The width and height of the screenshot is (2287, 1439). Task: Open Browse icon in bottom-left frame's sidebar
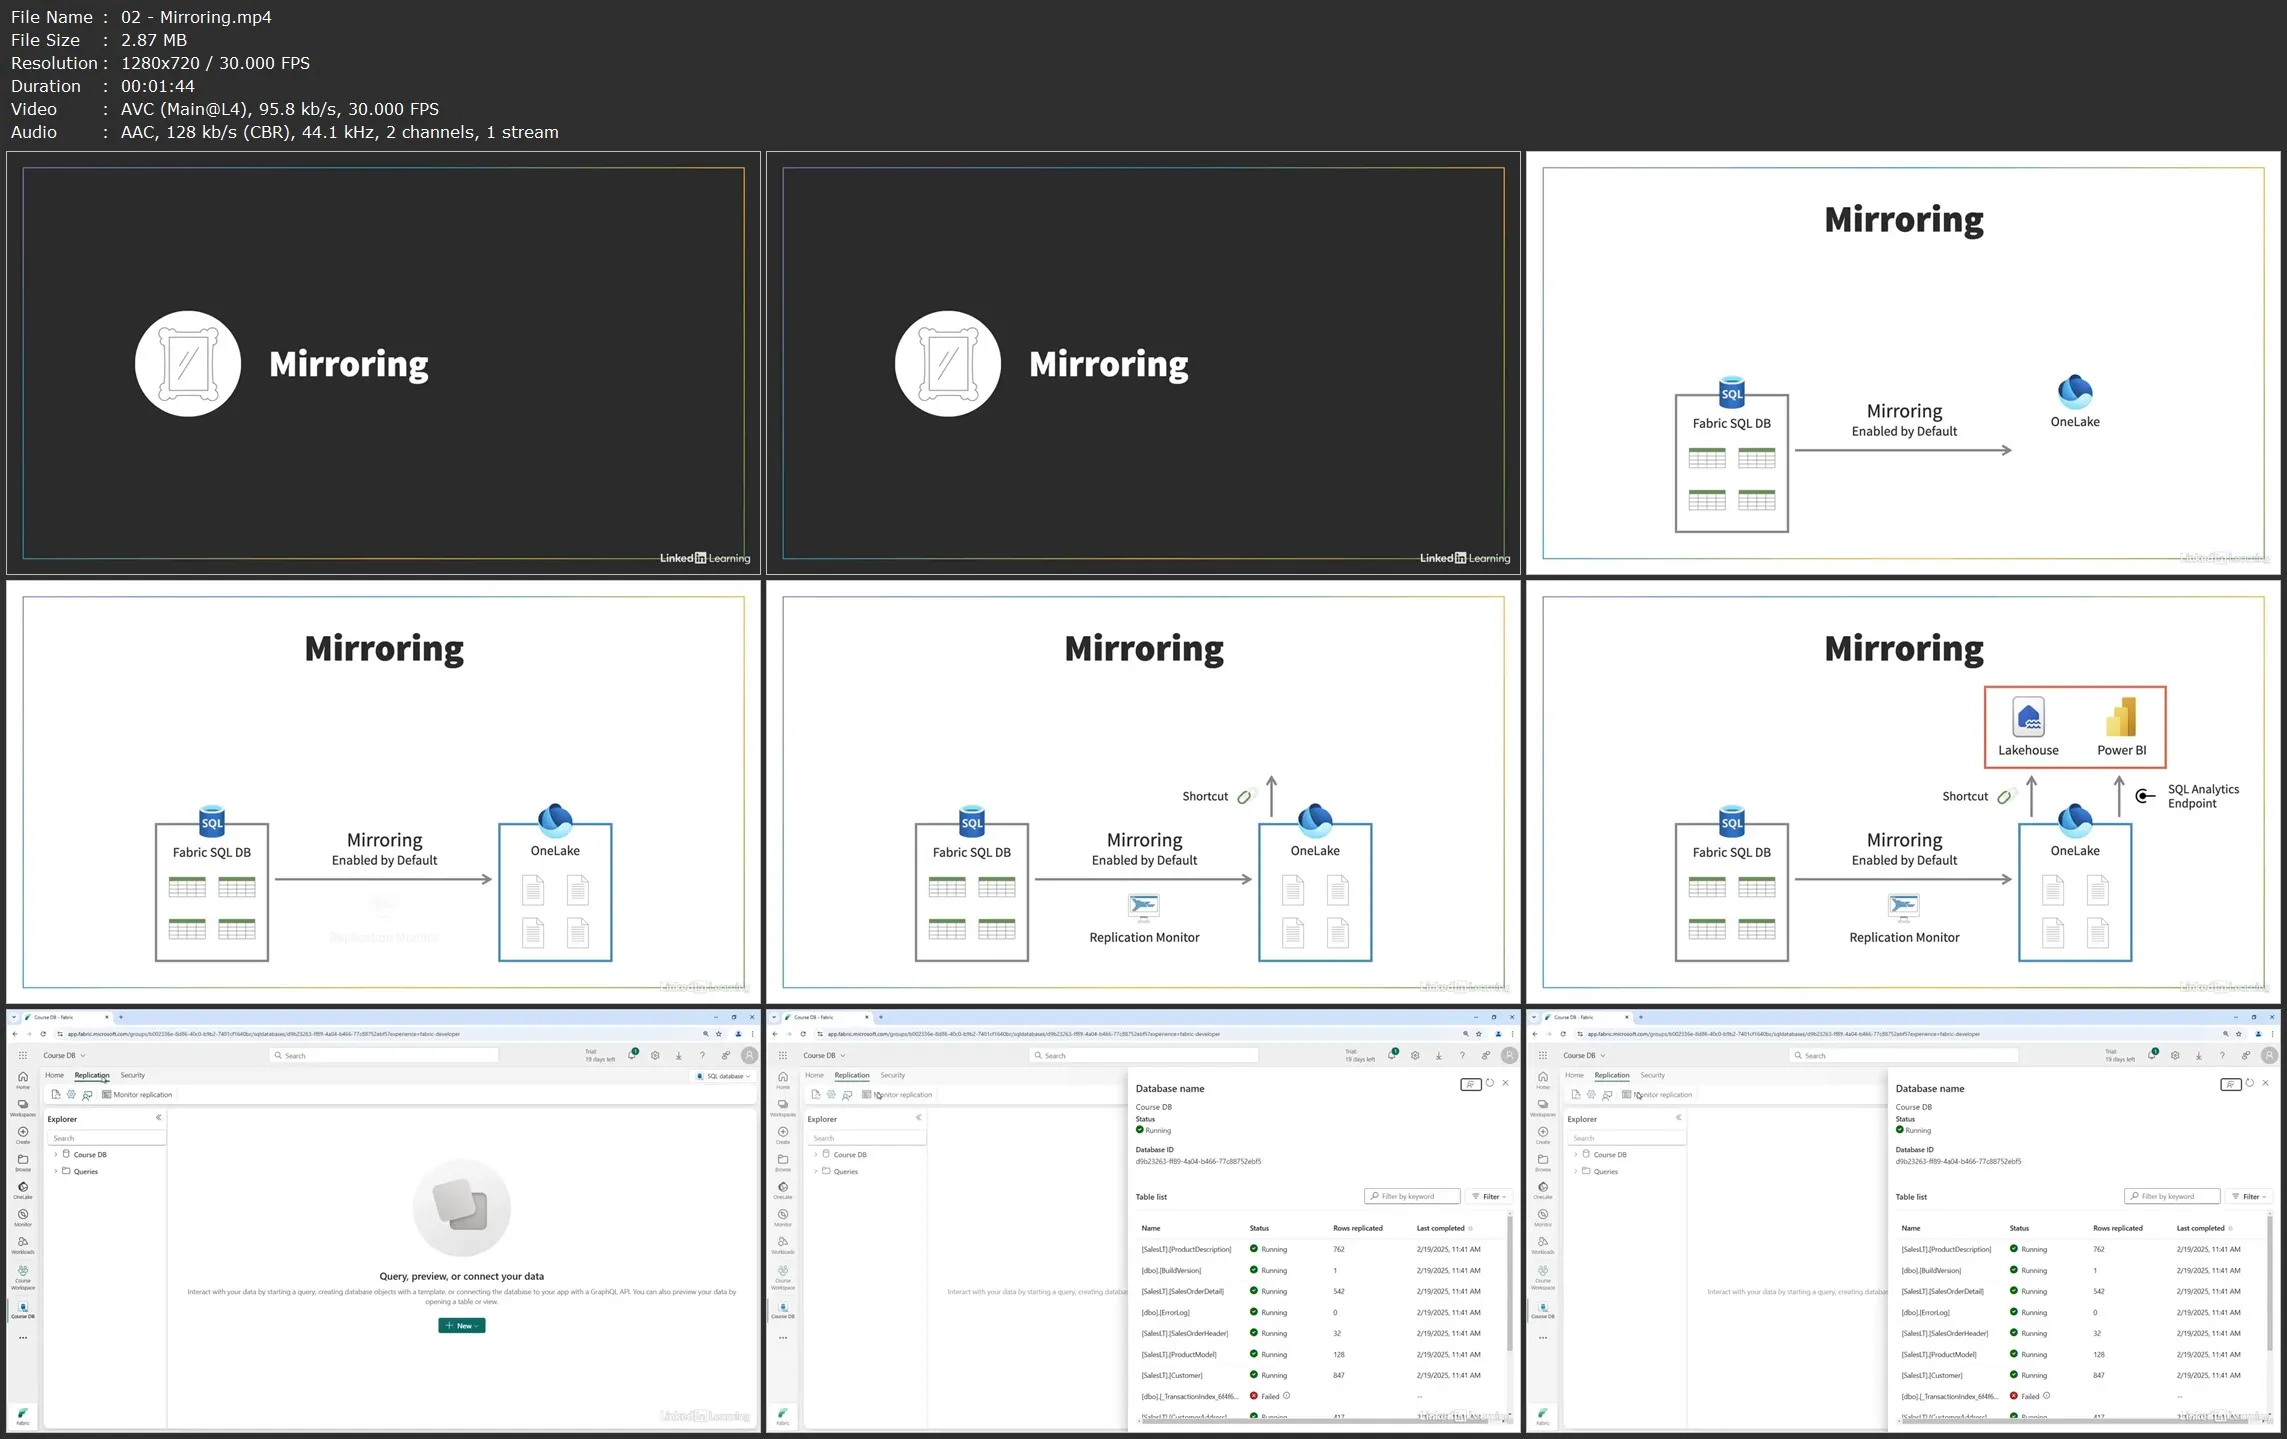[x=22, y=1162]
